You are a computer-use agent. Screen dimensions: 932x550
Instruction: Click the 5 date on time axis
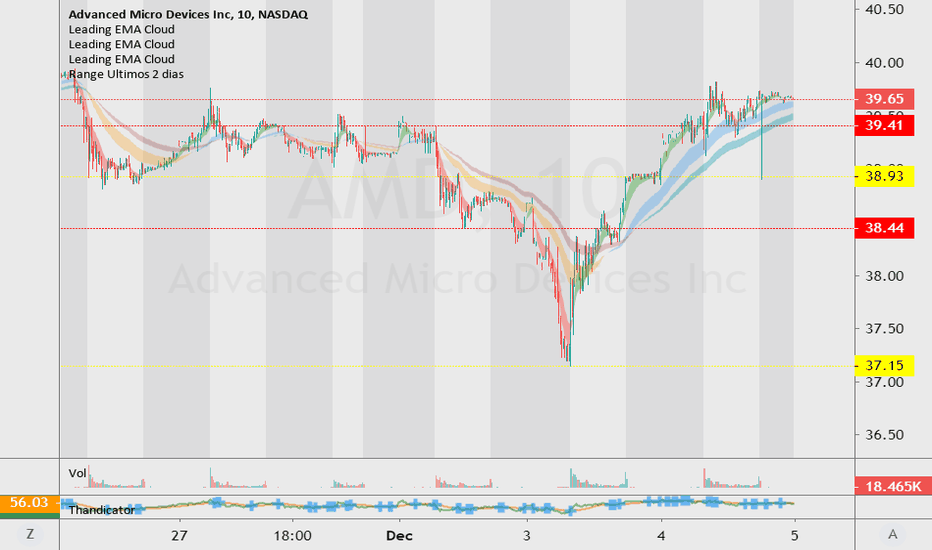pyautogui.click(x=795, y=536)
